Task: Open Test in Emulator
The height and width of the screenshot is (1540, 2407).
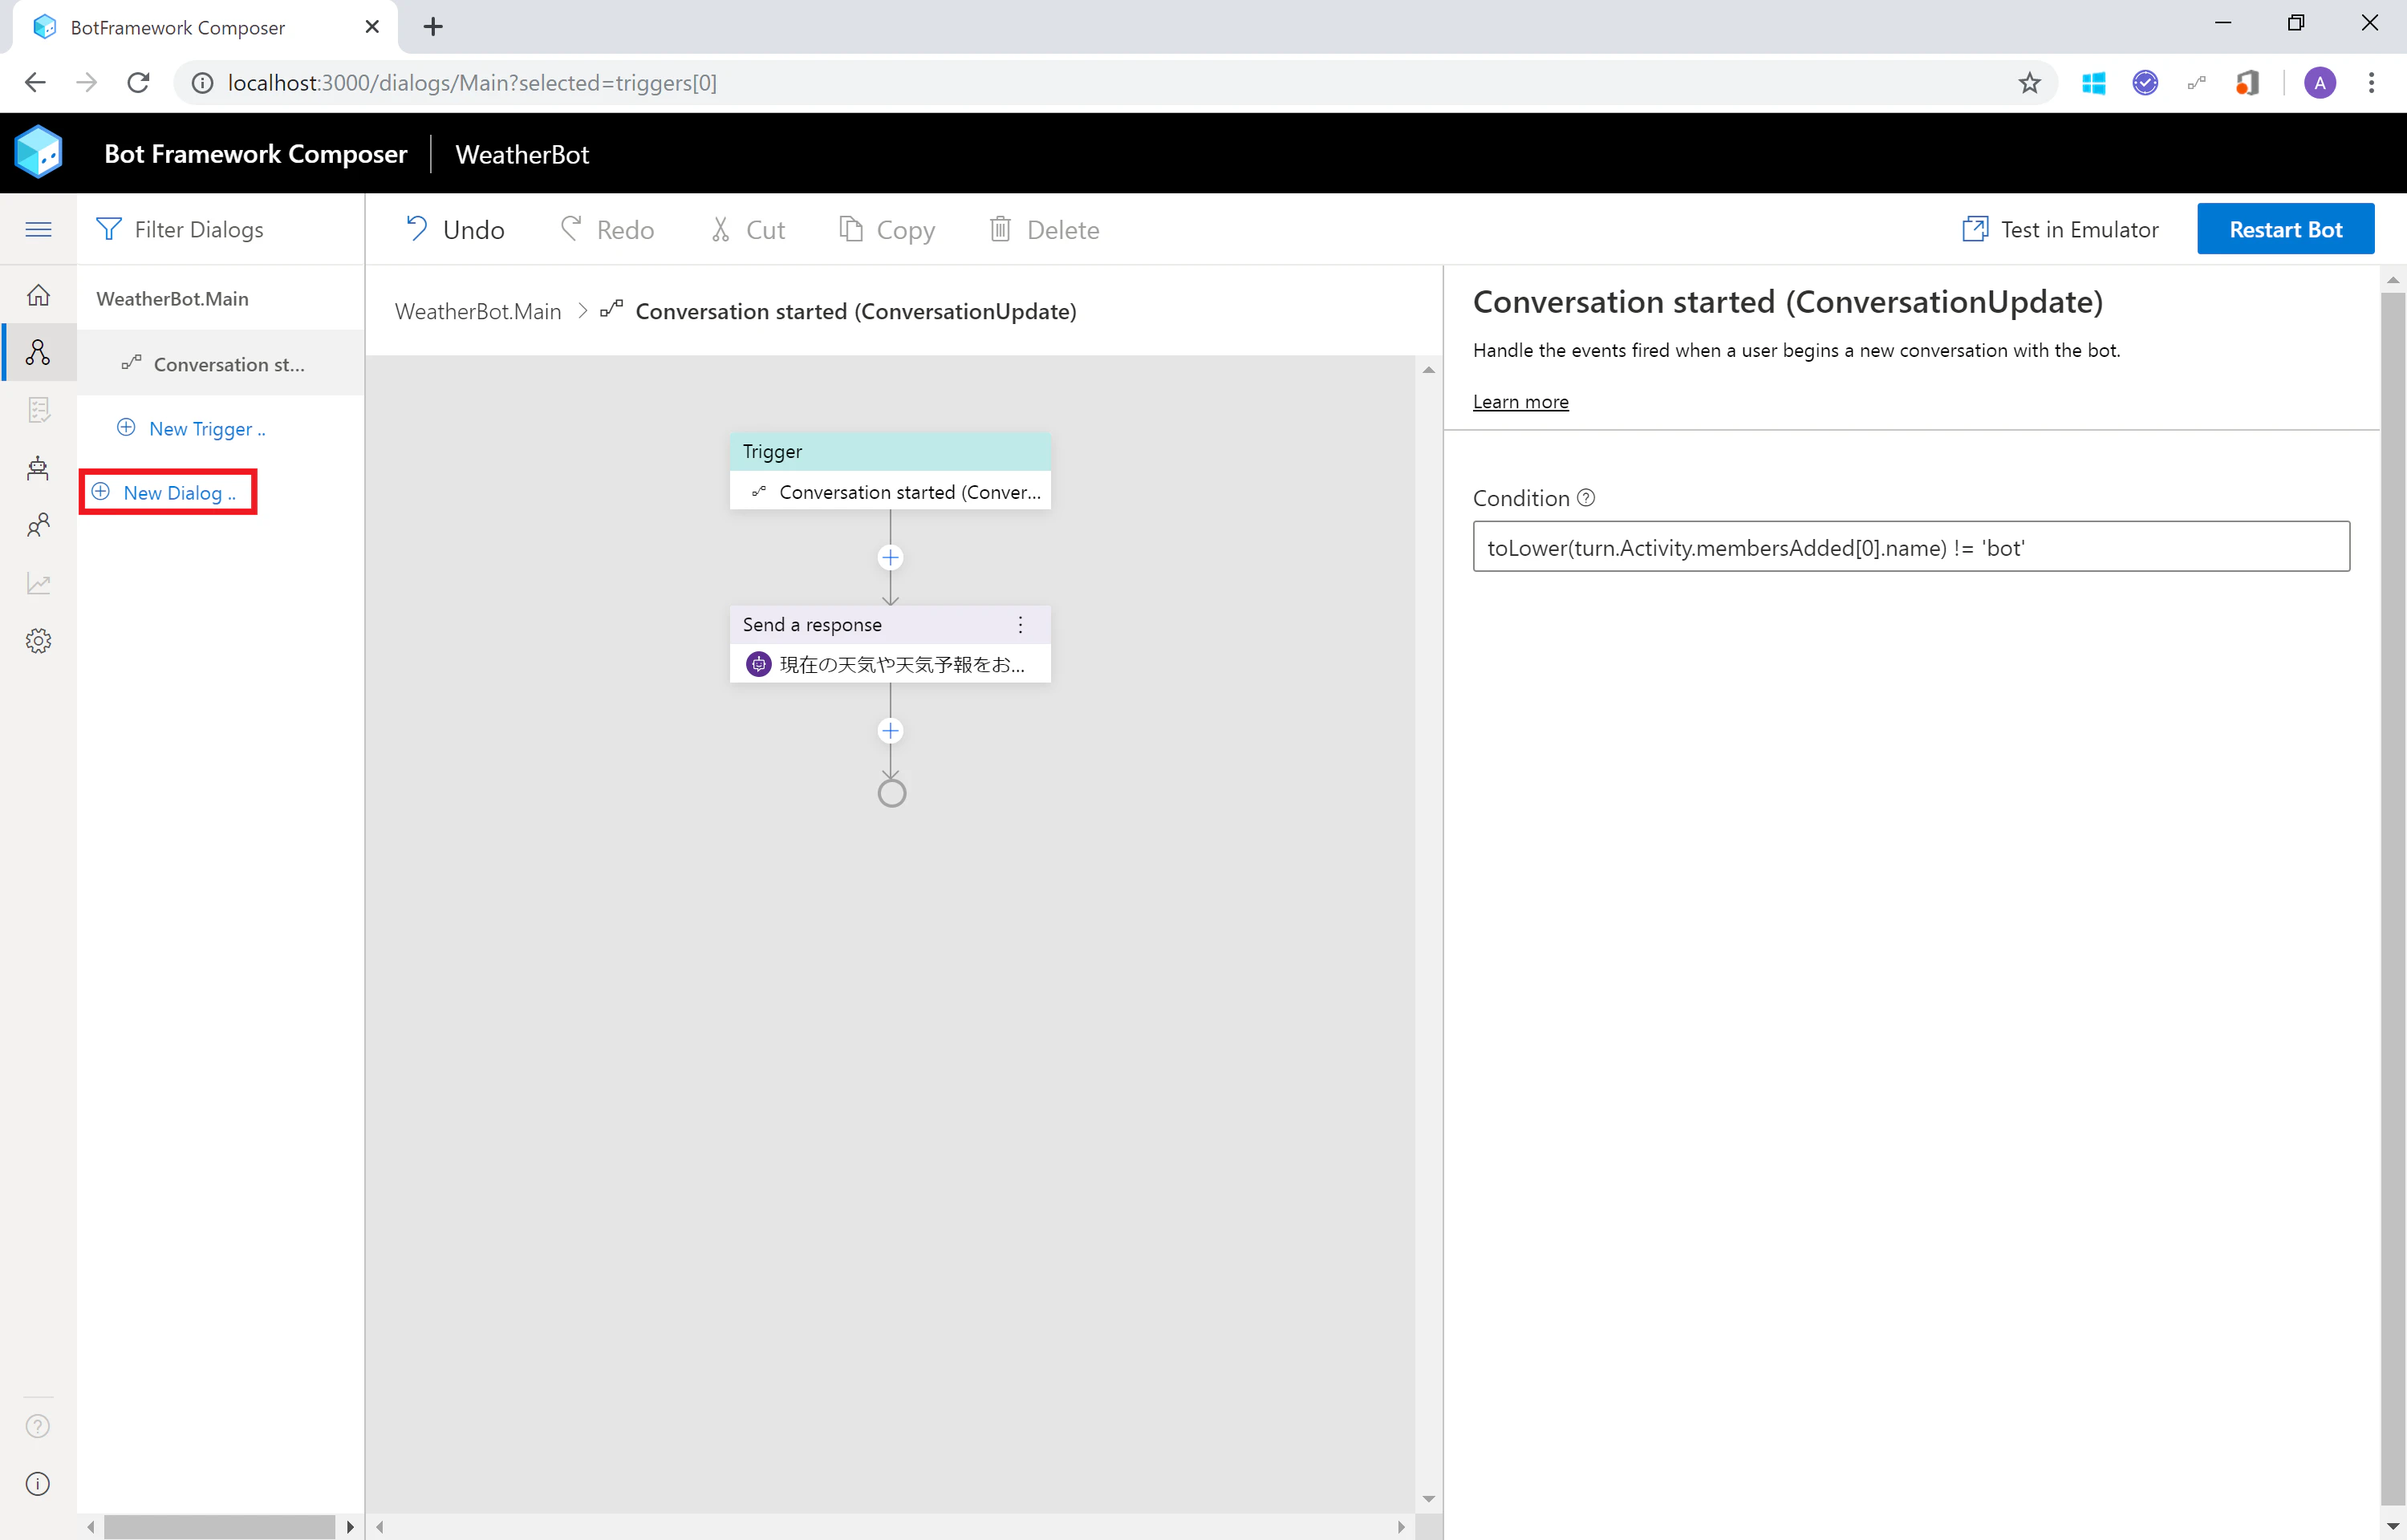Action: tap(2060, 230)
